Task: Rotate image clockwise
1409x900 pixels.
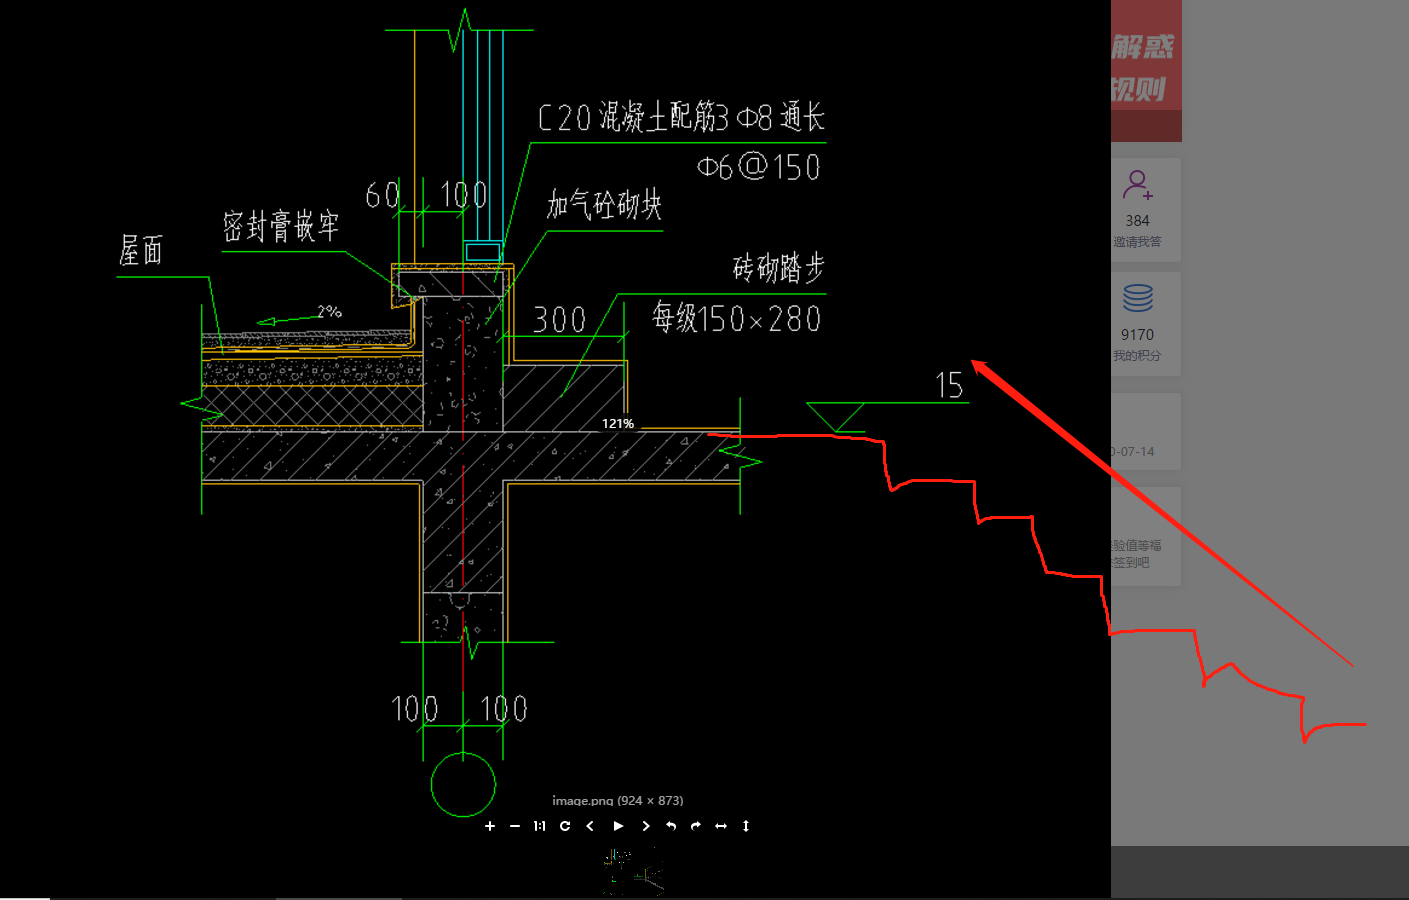Action: (696, 826)
